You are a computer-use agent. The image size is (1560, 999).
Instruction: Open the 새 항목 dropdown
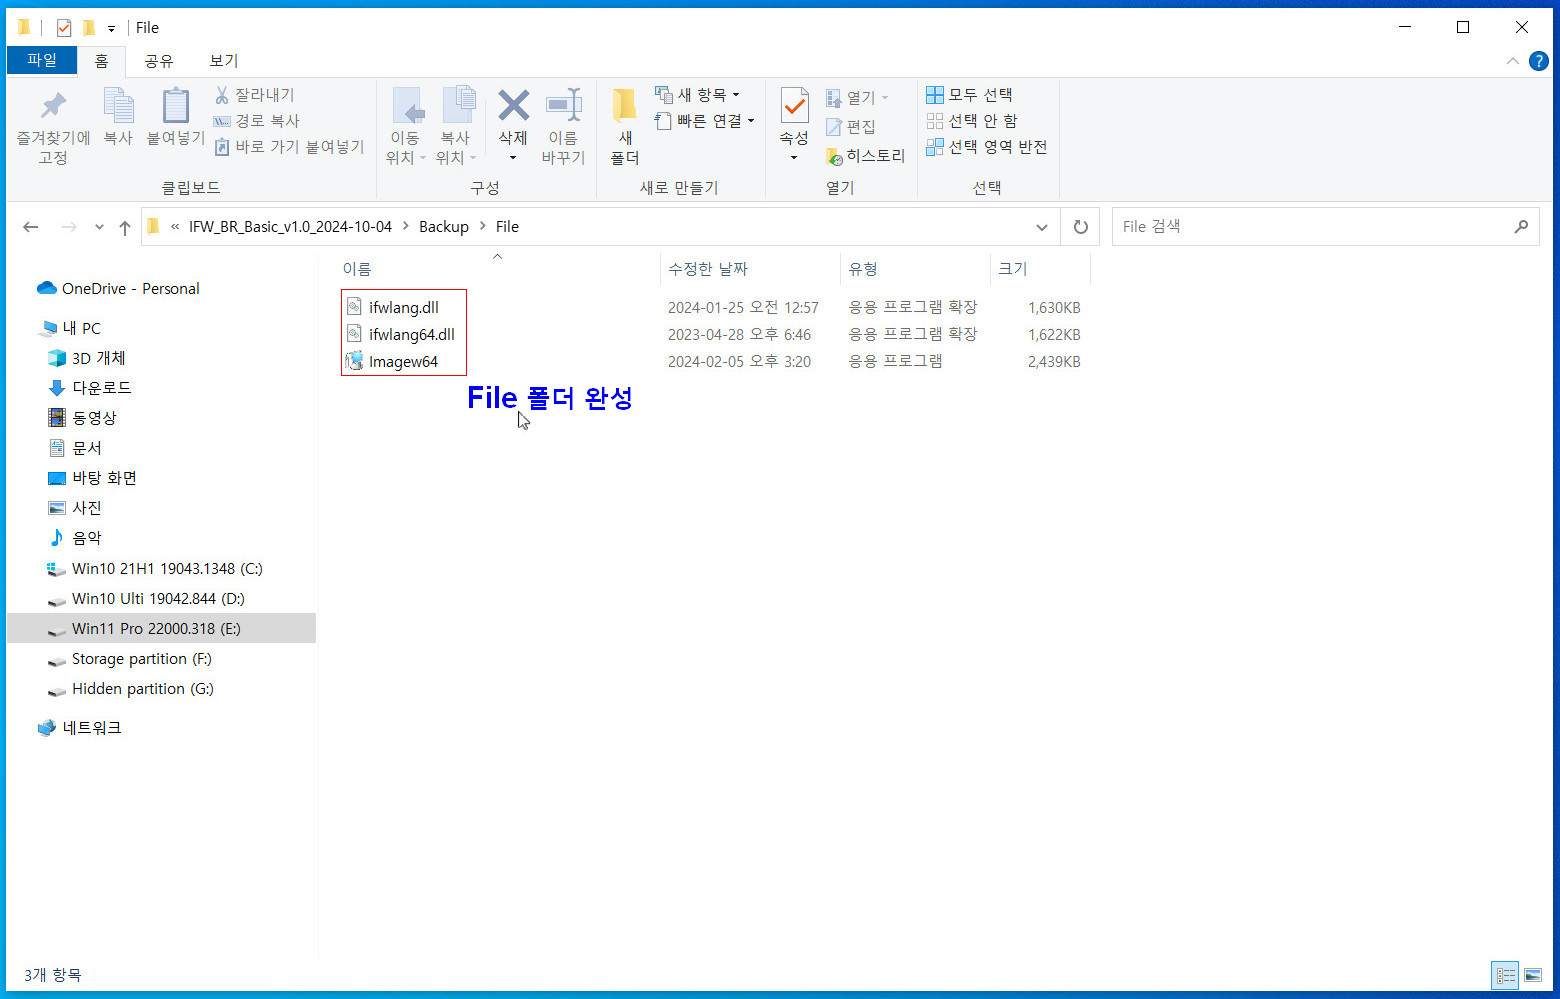698,95
